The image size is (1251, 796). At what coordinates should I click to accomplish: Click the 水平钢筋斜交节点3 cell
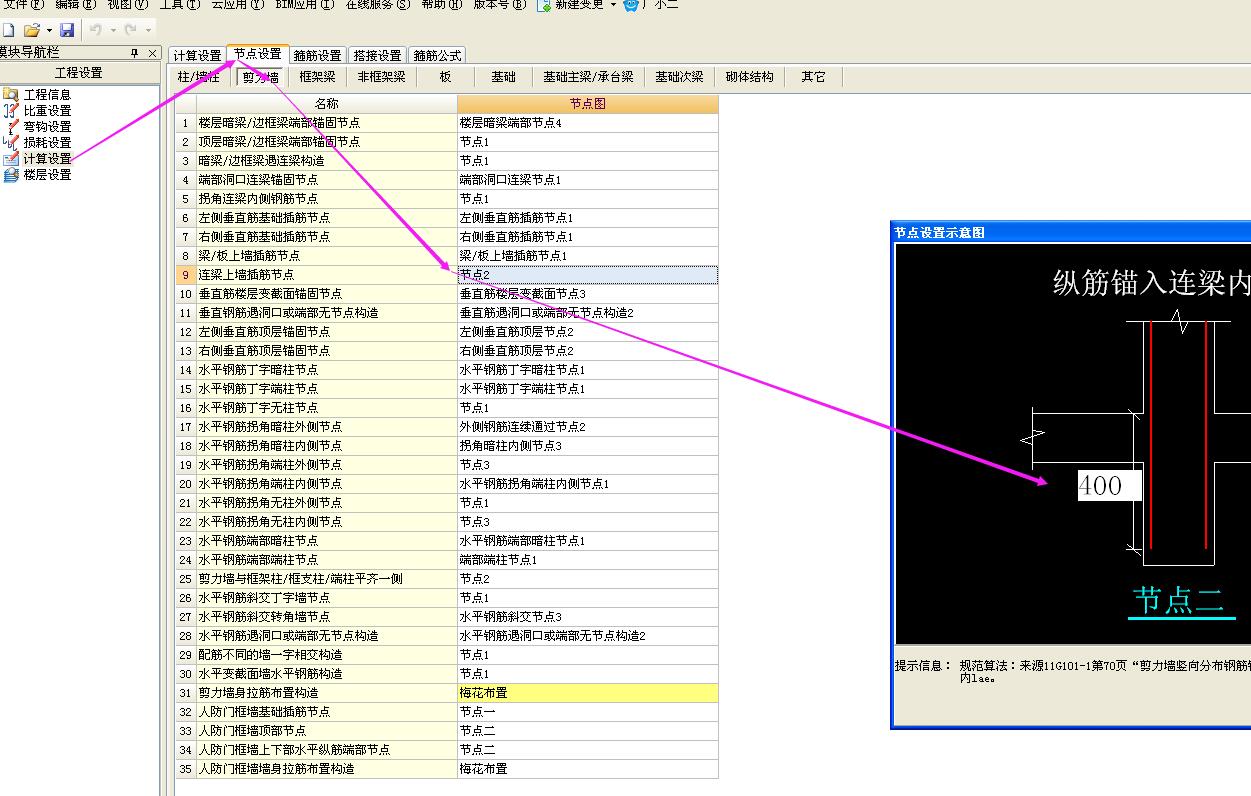(x=588, y=617)
